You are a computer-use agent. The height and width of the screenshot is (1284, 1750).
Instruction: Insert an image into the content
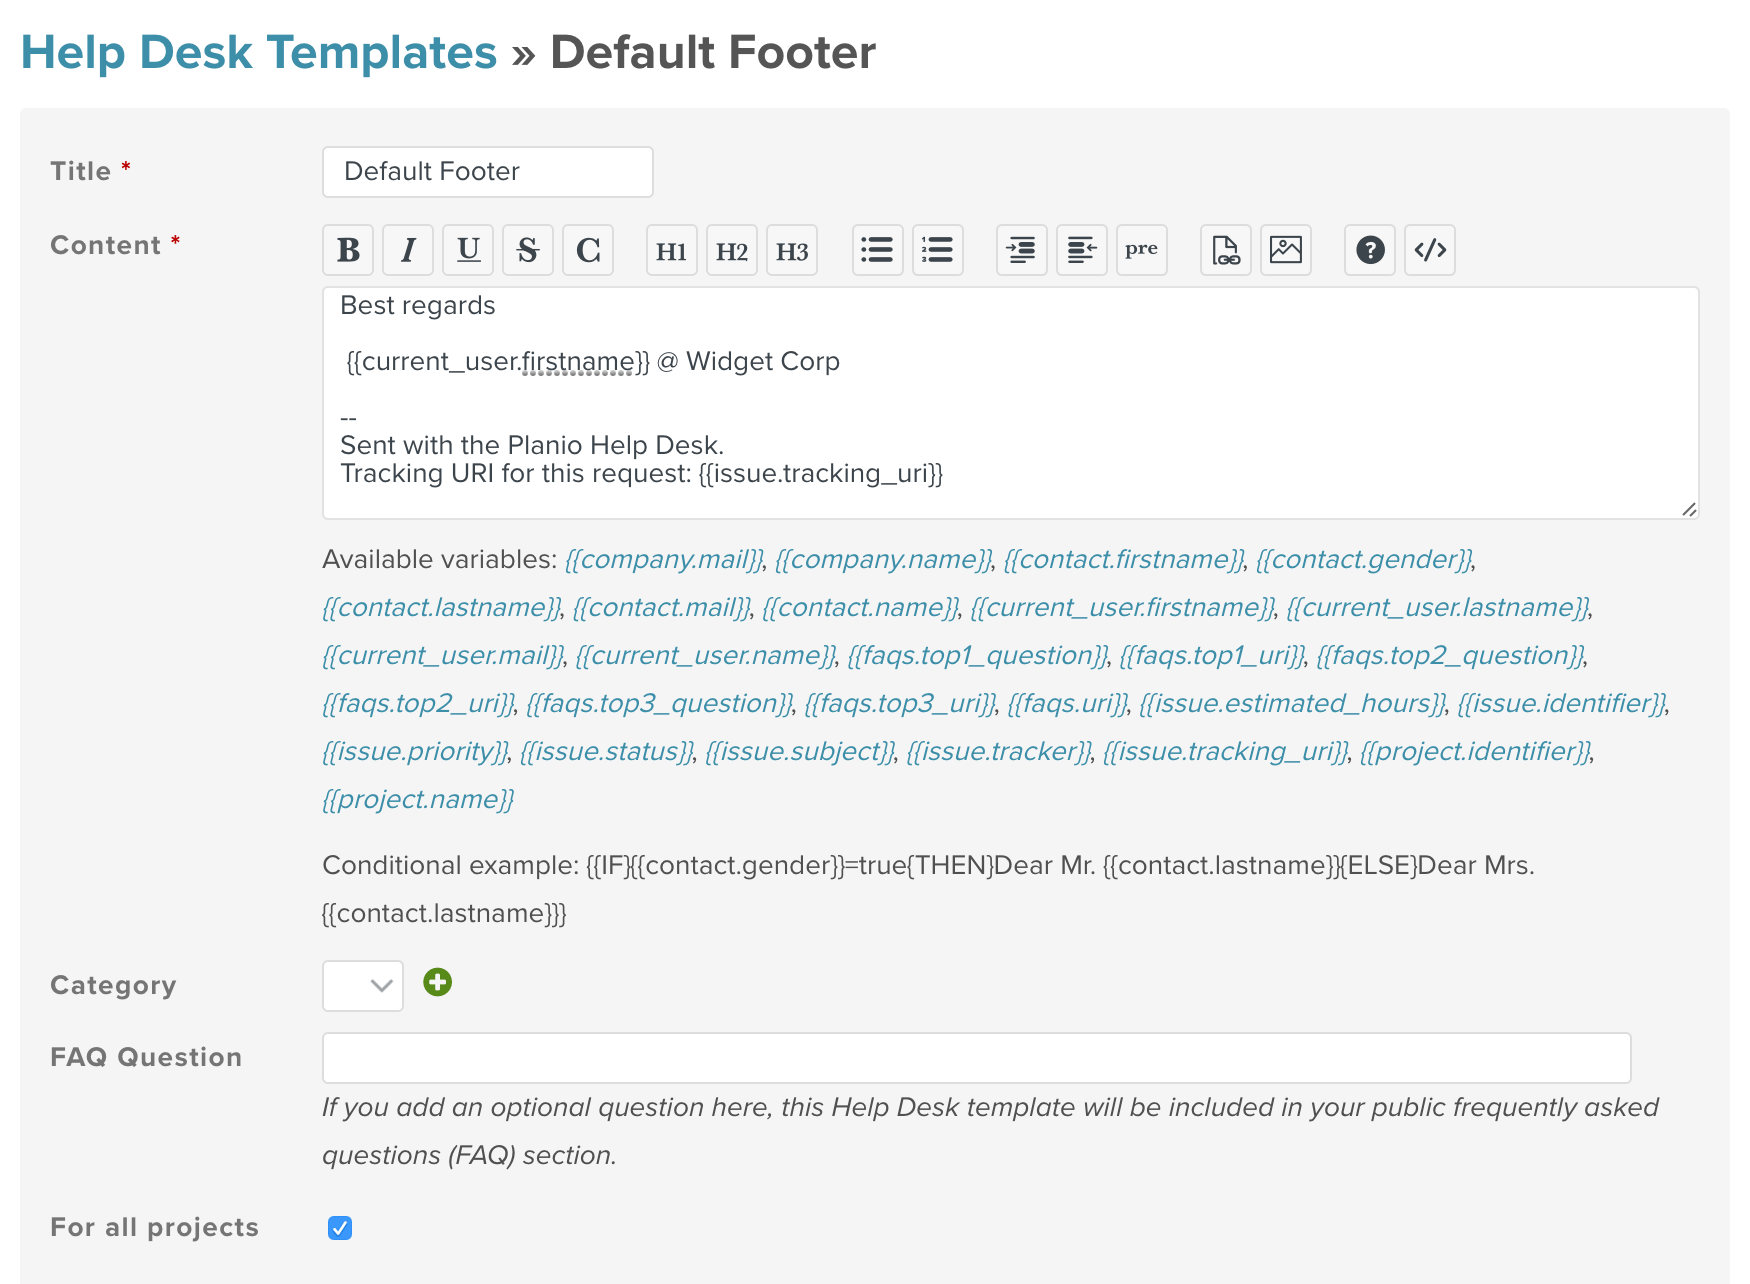point(1286,250)
